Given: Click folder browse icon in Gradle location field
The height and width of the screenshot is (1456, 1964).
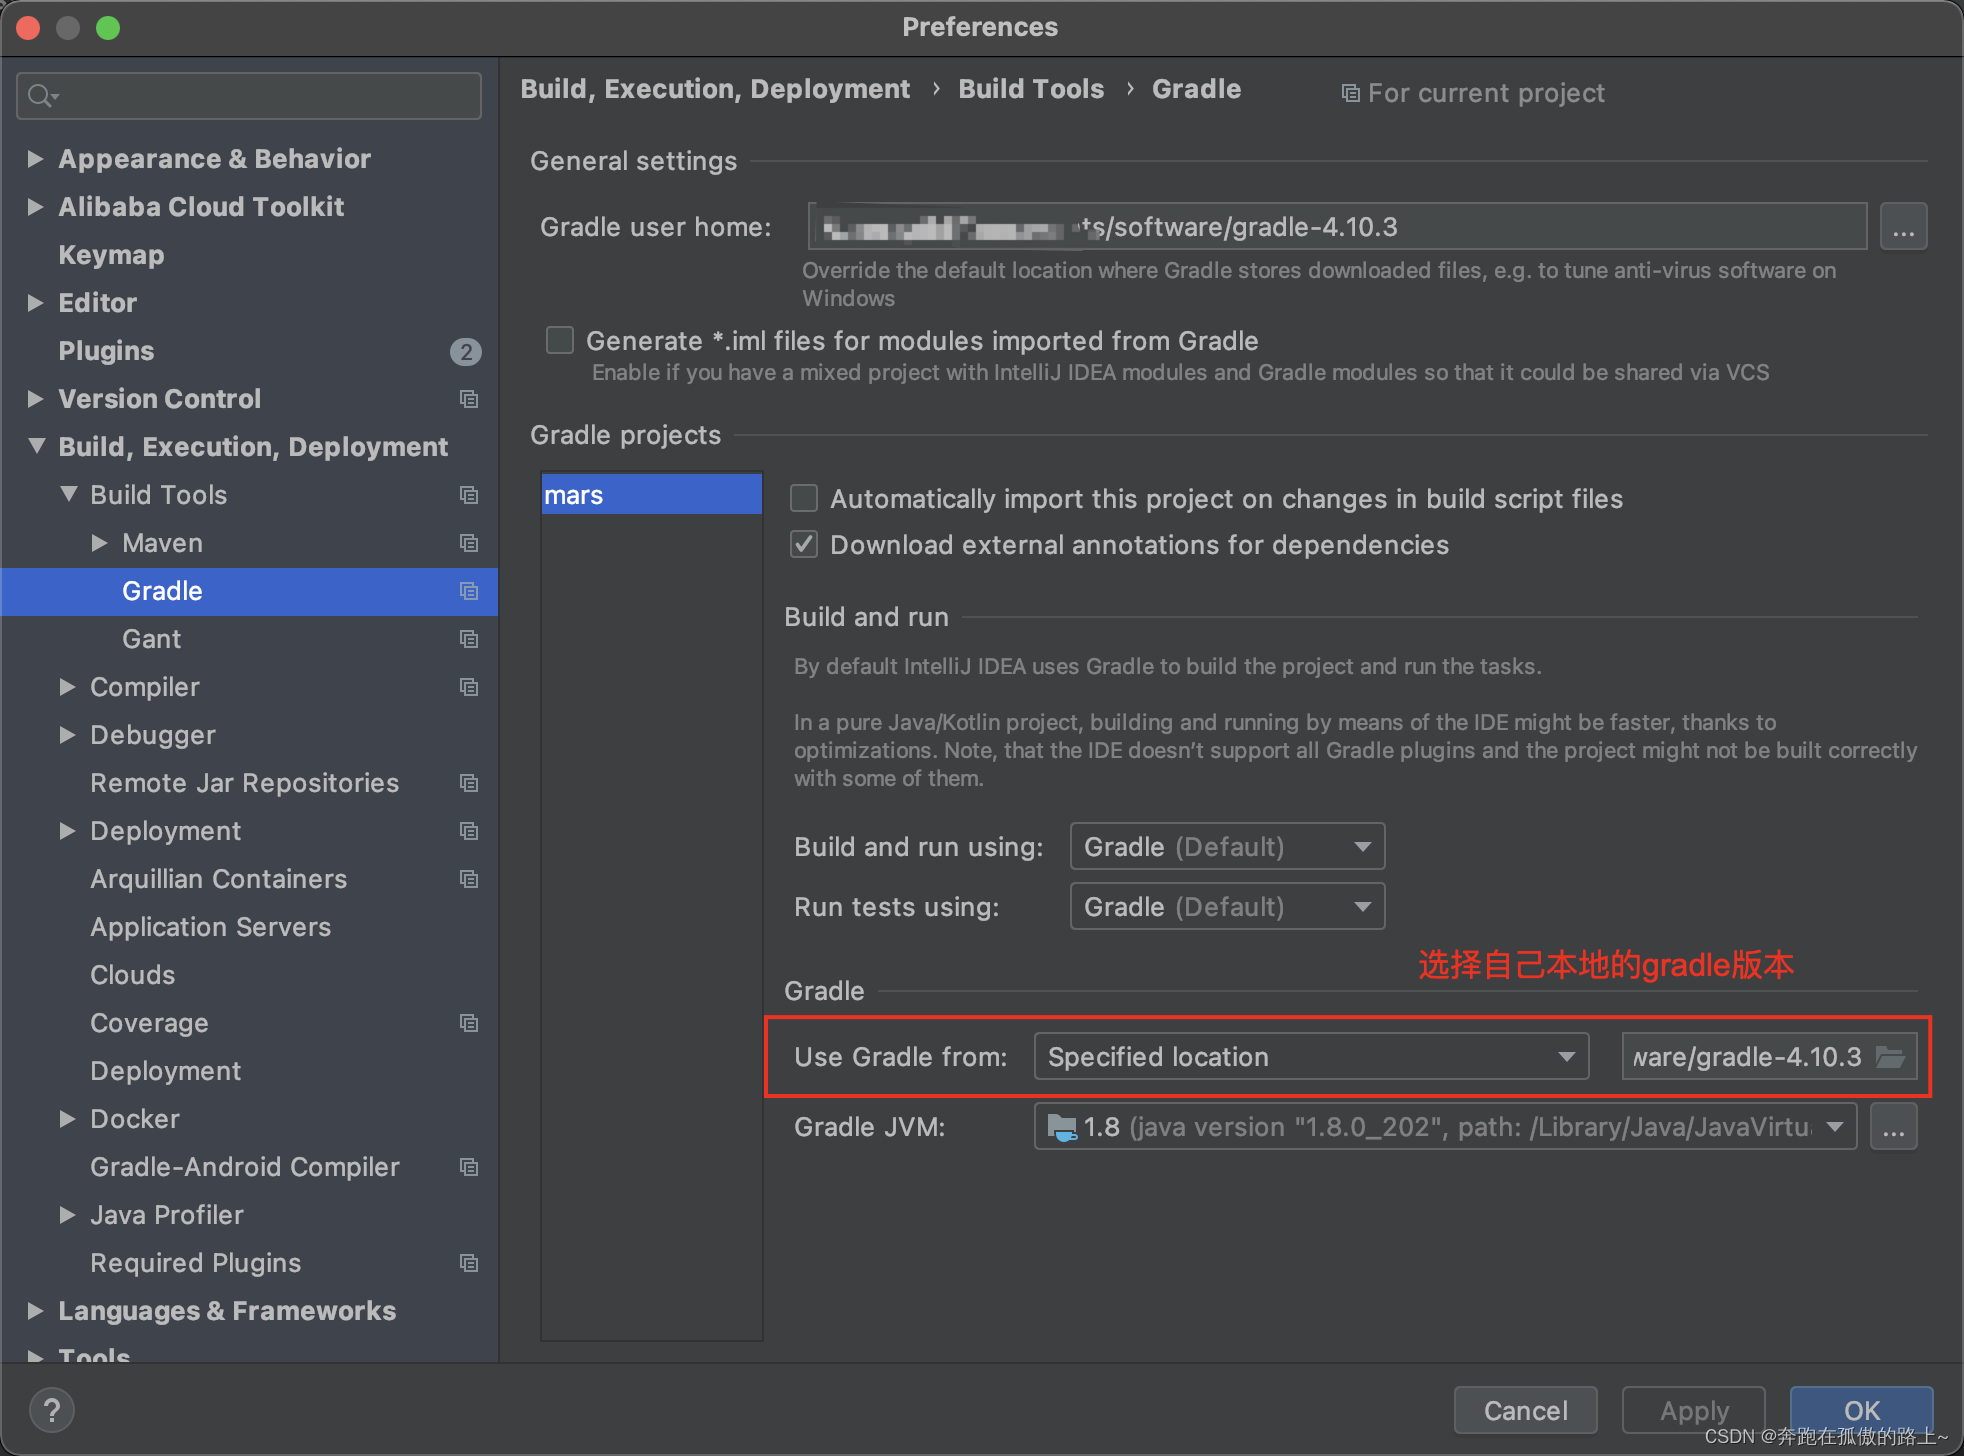Looking at the screenshot, I should click(1890, 1057).
